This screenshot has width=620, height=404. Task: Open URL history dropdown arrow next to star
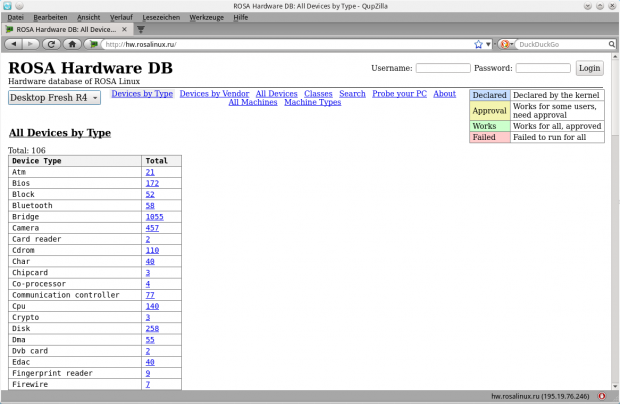pos(488,44)
